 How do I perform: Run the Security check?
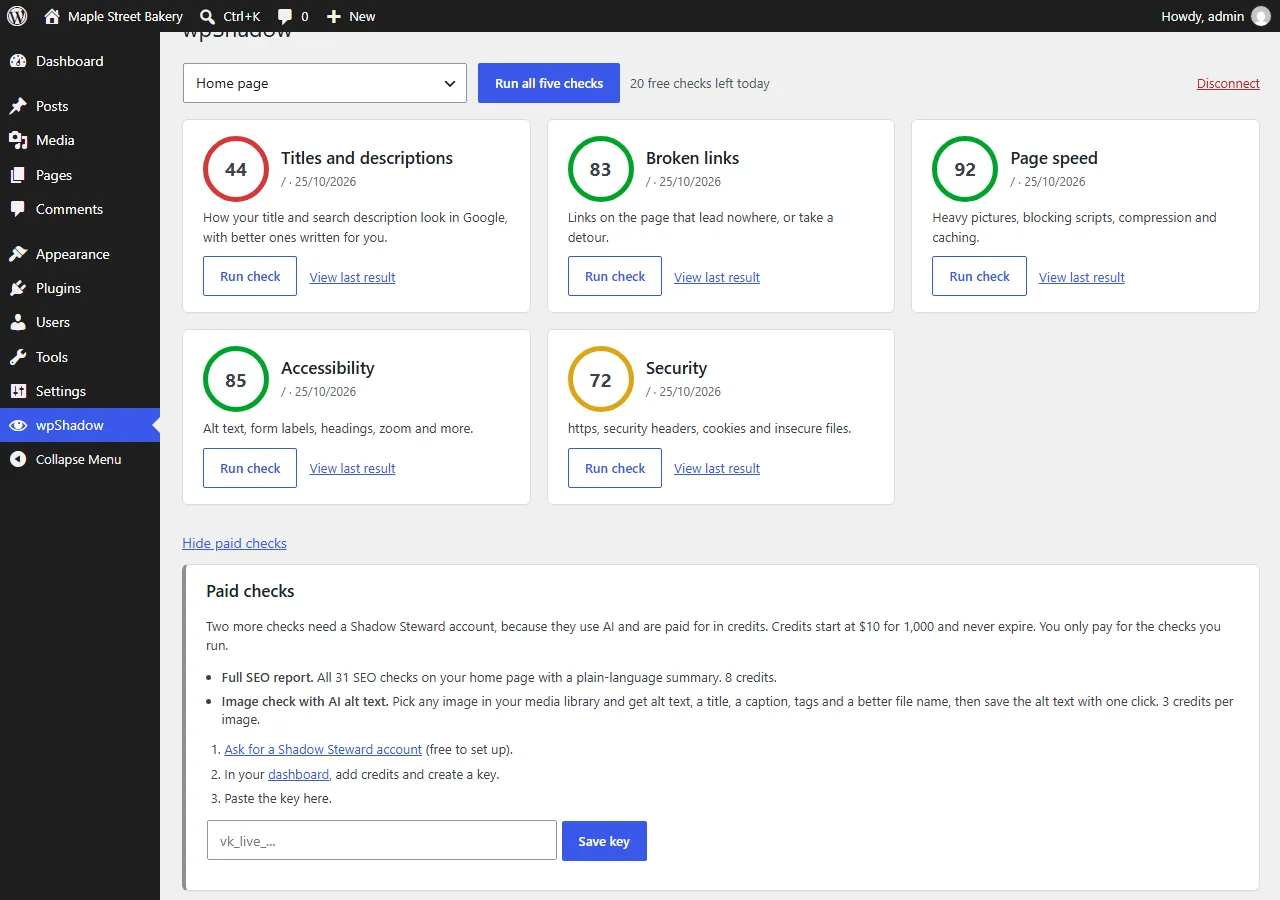point(615,468)
